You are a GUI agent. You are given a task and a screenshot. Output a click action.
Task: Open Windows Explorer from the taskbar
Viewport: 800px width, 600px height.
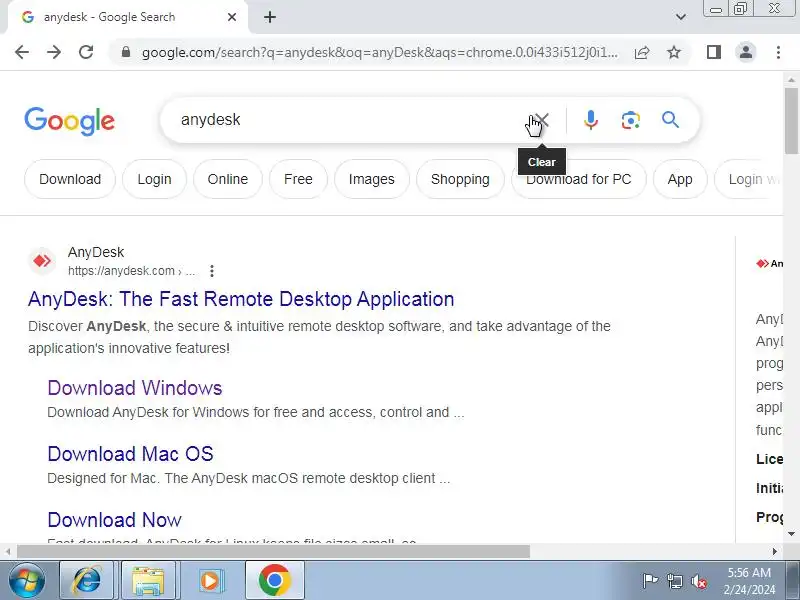click(x=148, y=581)
